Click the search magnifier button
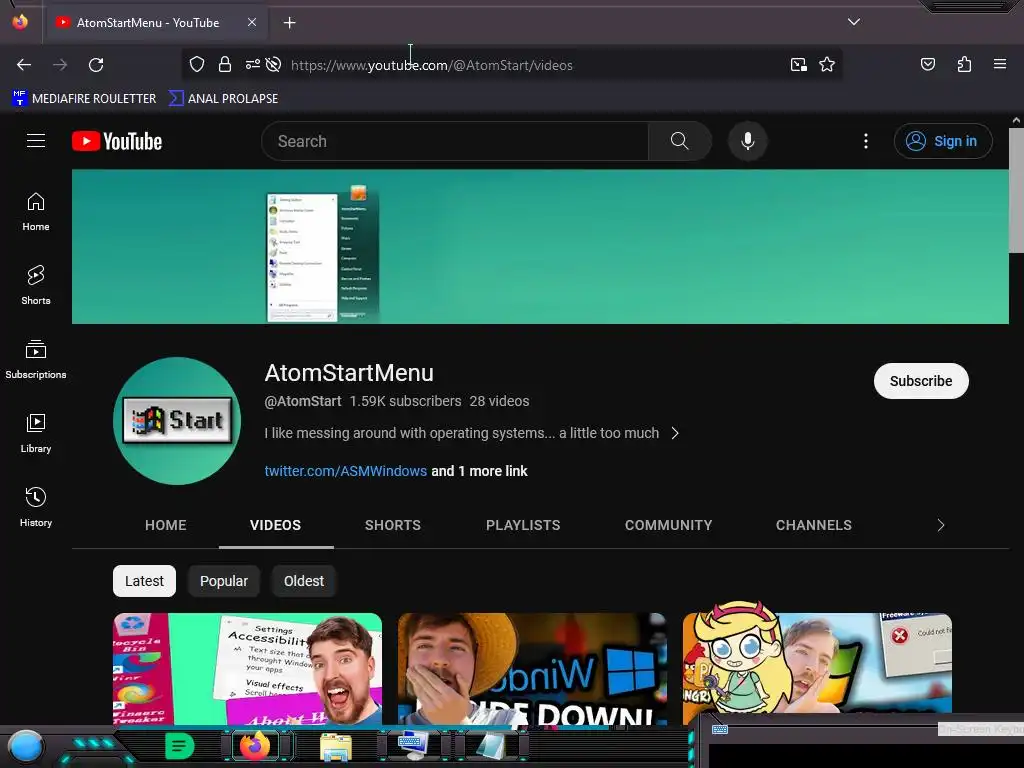 679,141
